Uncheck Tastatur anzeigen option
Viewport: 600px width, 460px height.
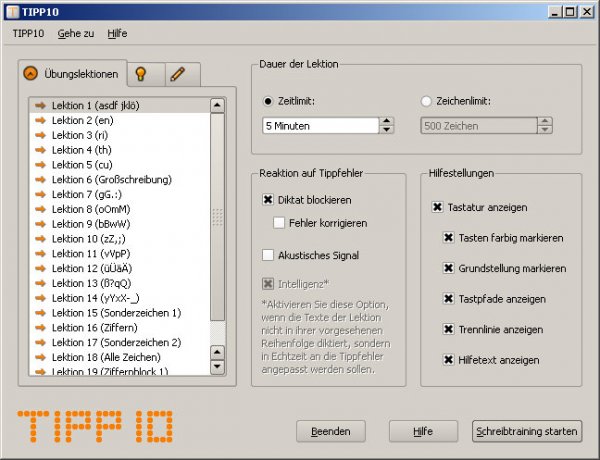pyautogui.click(x=437, y=208)
